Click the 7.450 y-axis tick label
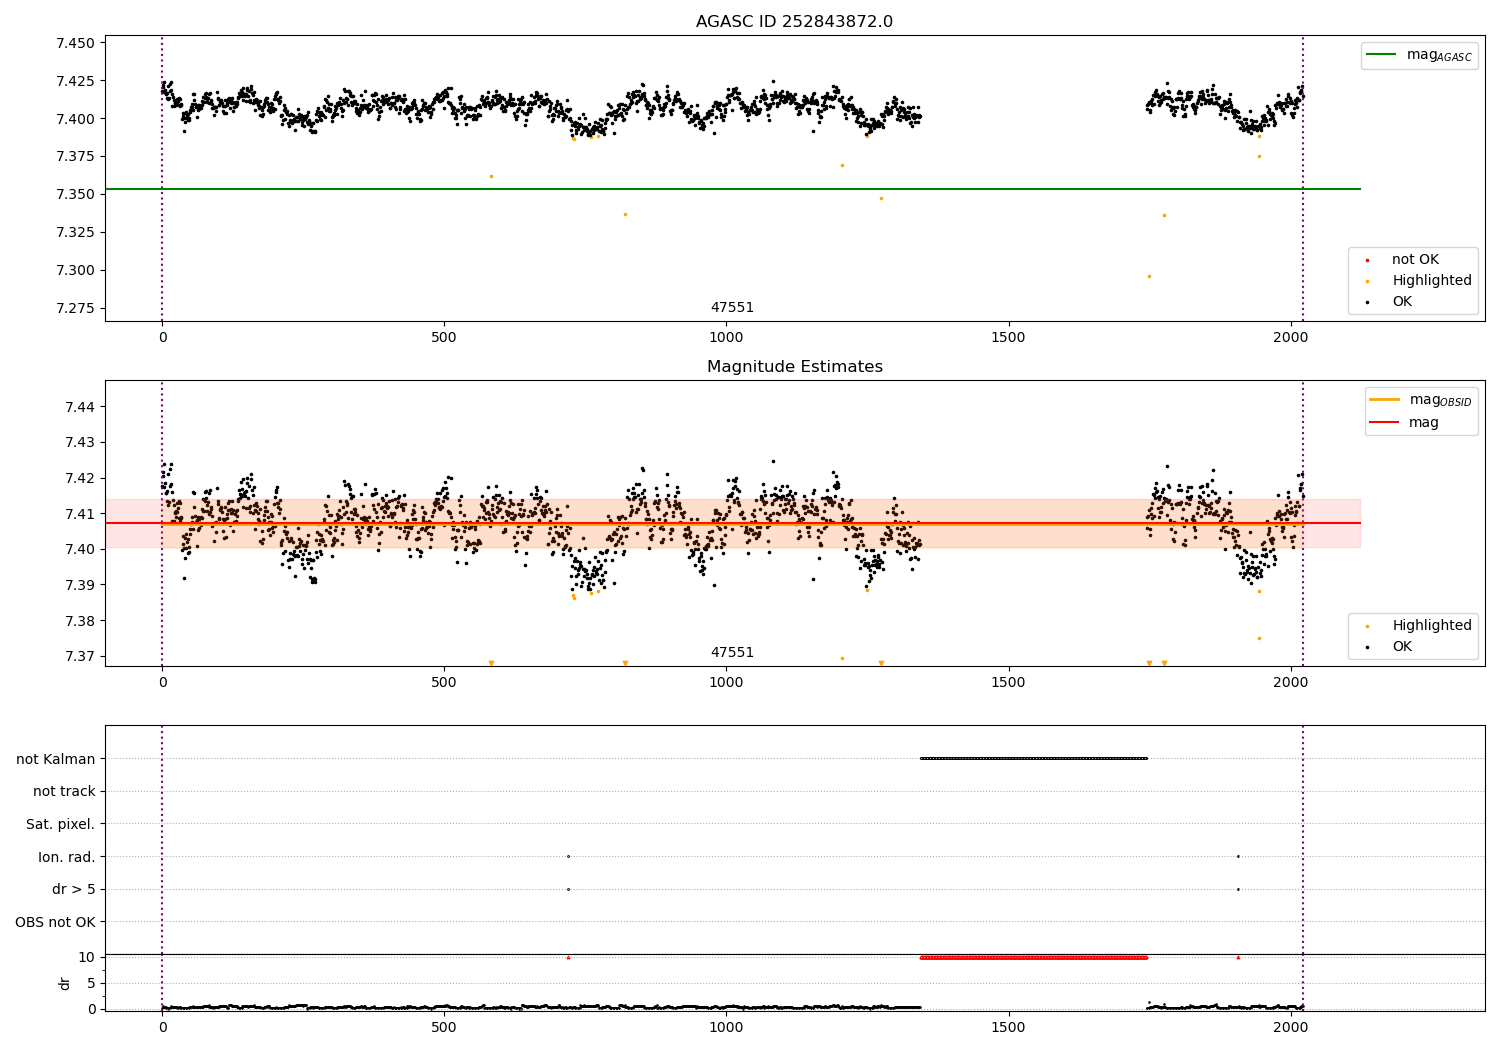The image size is (1500, 1050). [75, 44]
